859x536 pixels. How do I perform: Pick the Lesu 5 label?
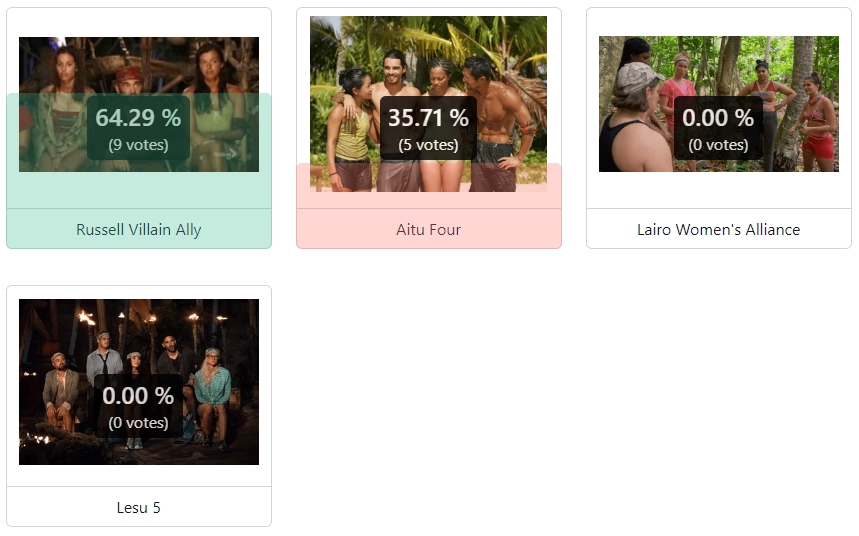pyautogui.click(x=139, y=508)
